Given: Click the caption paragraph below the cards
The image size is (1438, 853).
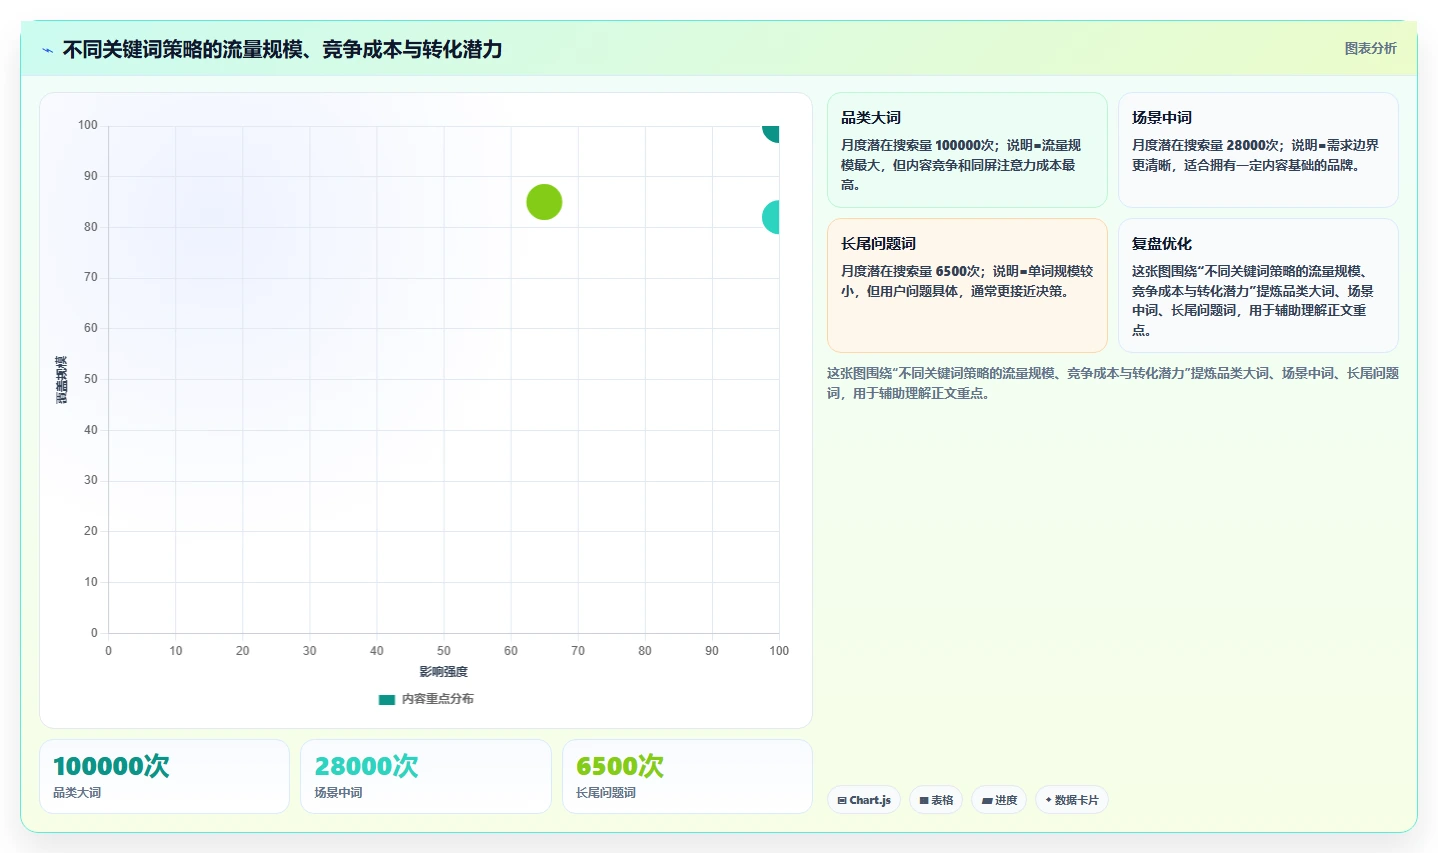Looking at the screenshot, I should pyautogui.click(x=1112, y=383).
